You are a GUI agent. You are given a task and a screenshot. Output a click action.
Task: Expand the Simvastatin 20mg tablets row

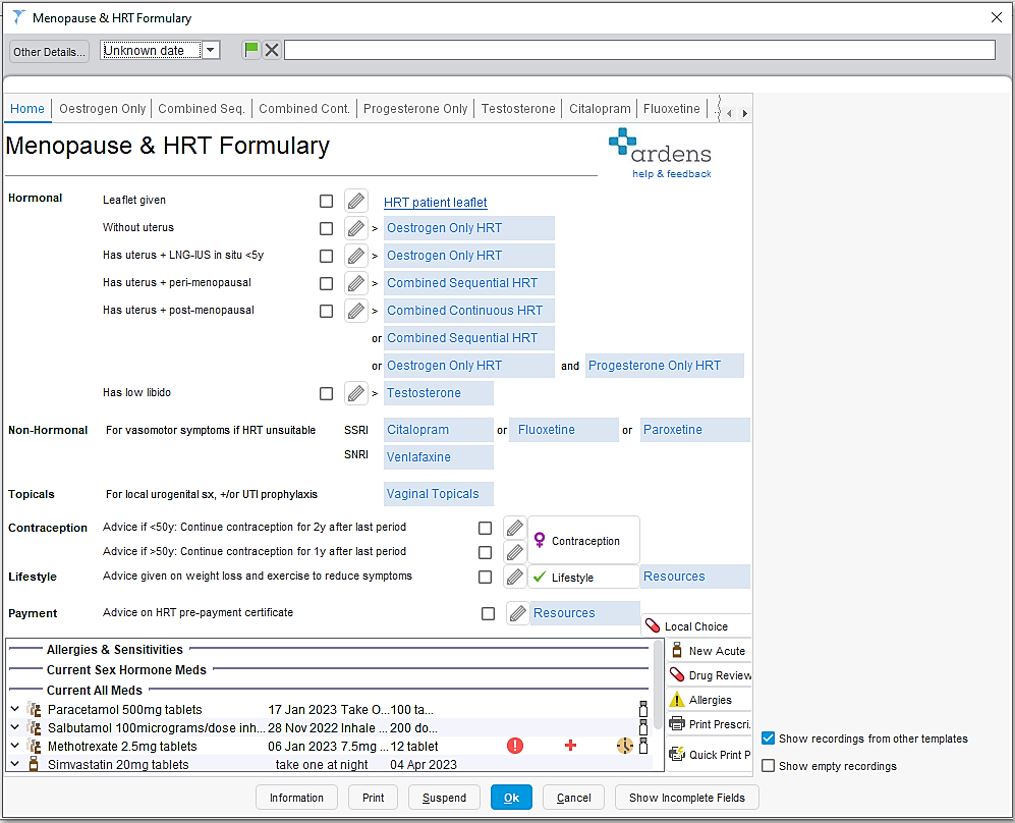pyautogui.click(x=15, y=764)
